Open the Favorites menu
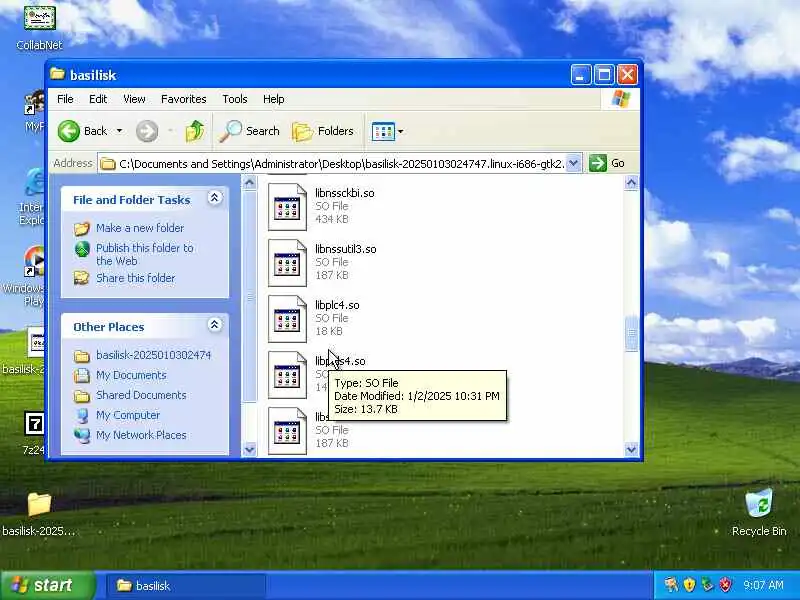800x600 pixels. click(184, 99)
